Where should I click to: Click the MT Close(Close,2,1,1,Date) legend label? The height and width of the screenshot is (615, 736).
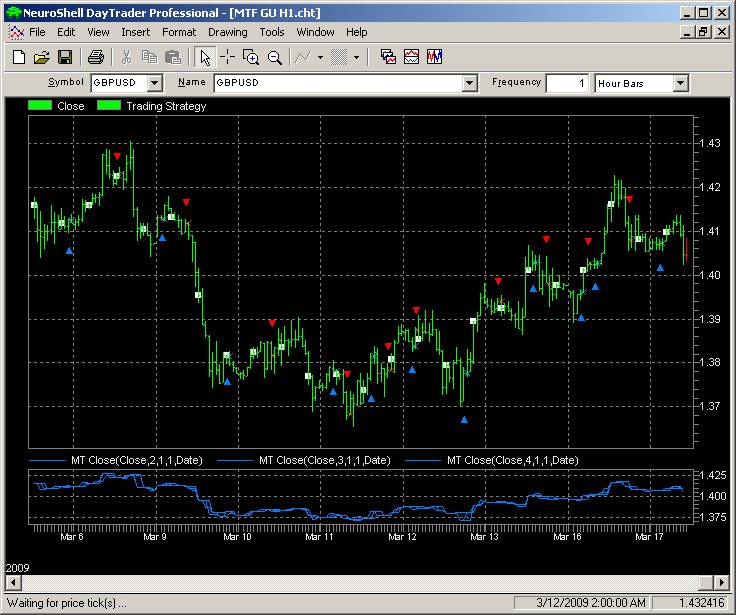(136, 460)
